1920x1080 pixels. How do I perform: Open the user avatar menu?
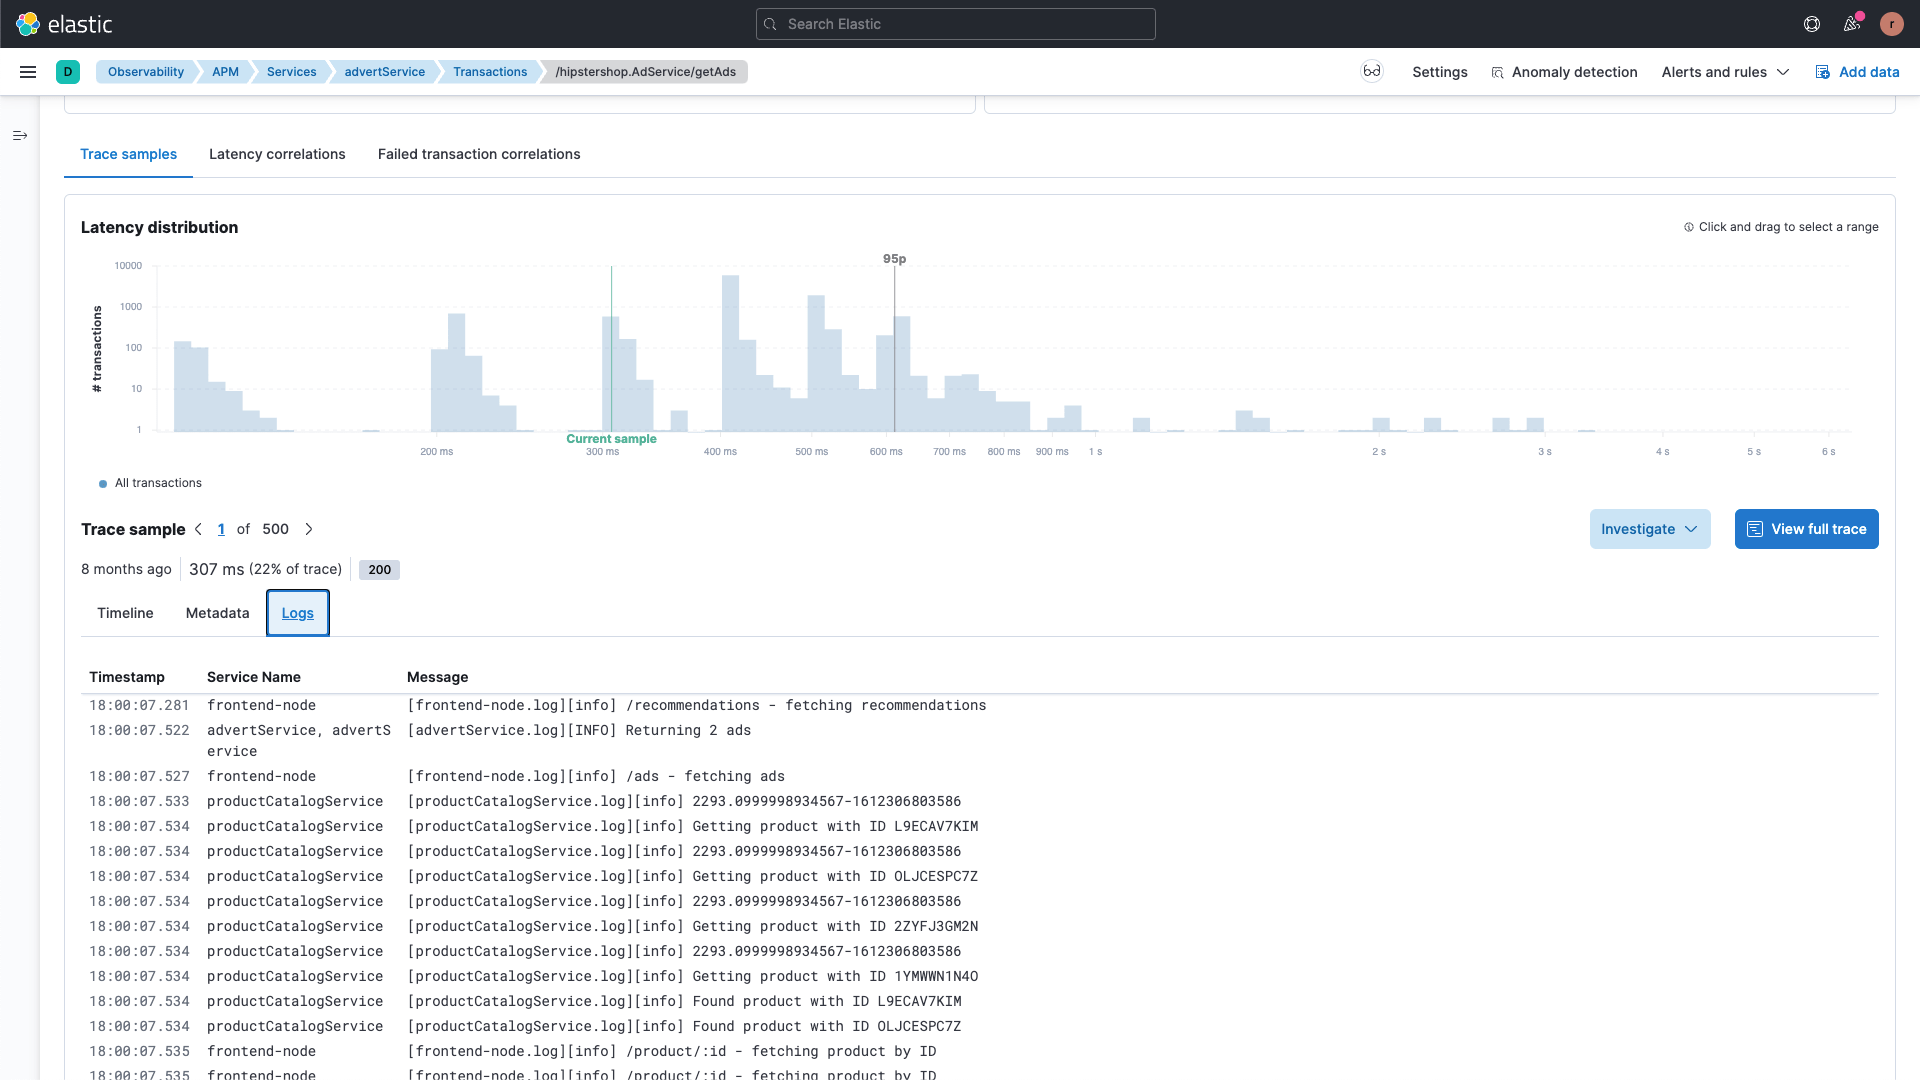point(1892,24)
